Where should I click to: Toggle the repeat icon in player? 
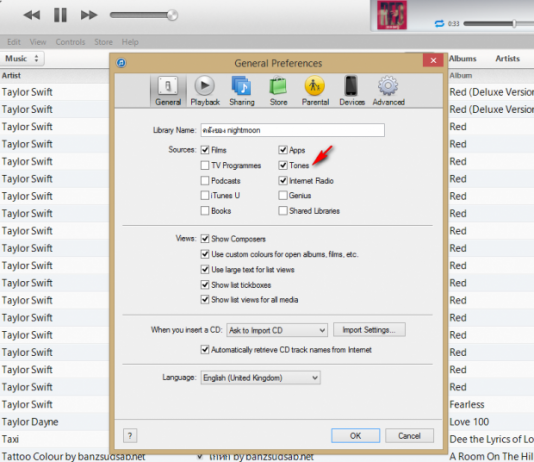439,23
